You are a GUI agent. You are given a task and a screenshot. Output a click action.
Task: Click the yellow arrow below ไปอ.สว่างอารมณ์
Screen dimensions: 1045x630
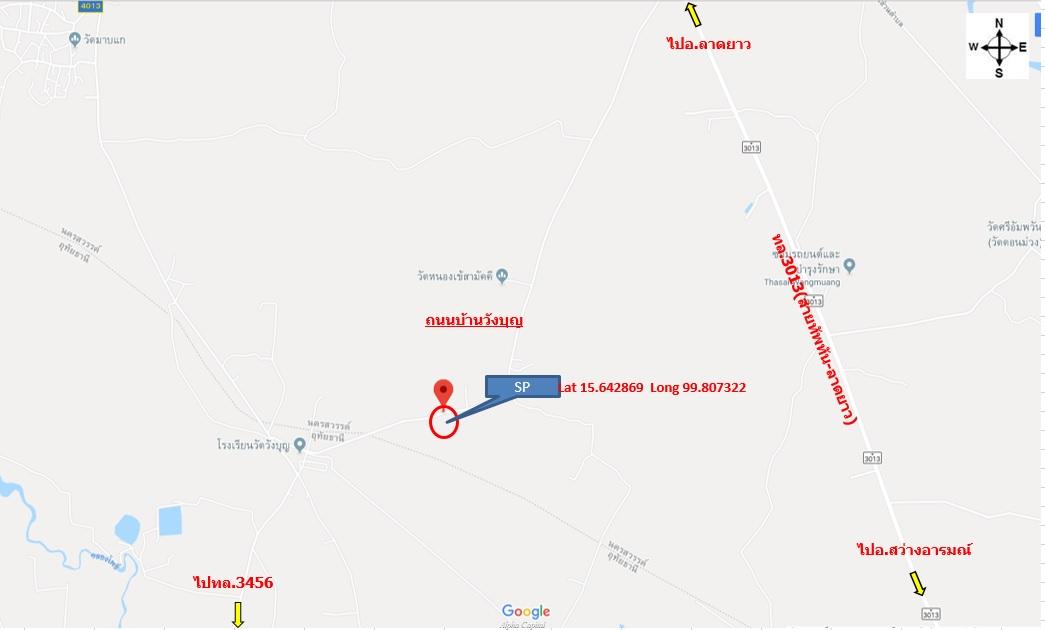pyautogui.click(x=918, y=583)
